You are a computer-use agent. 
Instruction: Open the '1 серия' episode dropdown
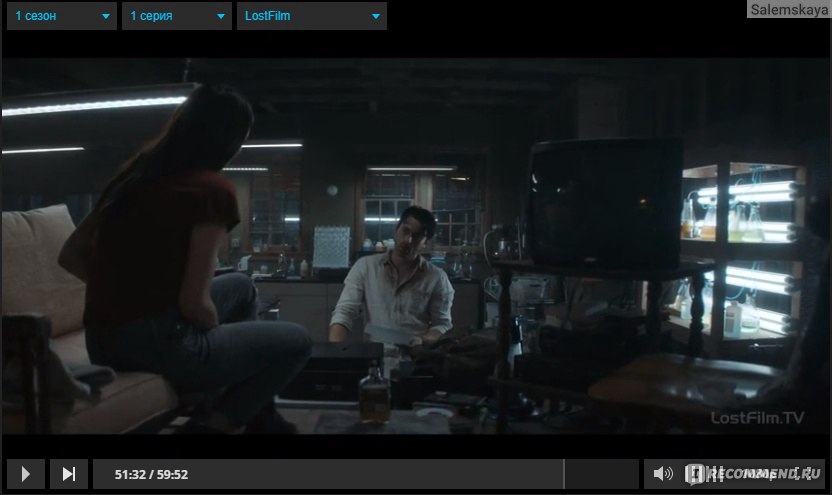coord(177,16)
